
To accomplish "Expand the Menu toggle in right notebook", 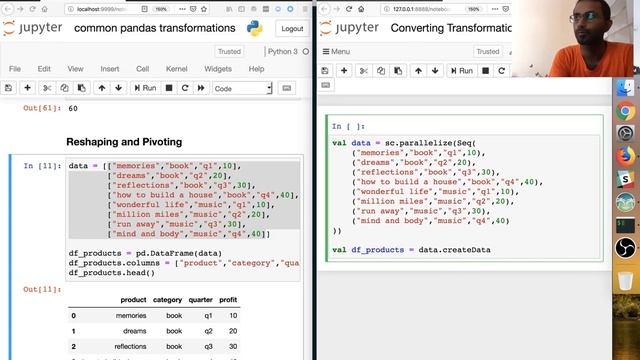I will pyautogui.click(x=336, y=51).
